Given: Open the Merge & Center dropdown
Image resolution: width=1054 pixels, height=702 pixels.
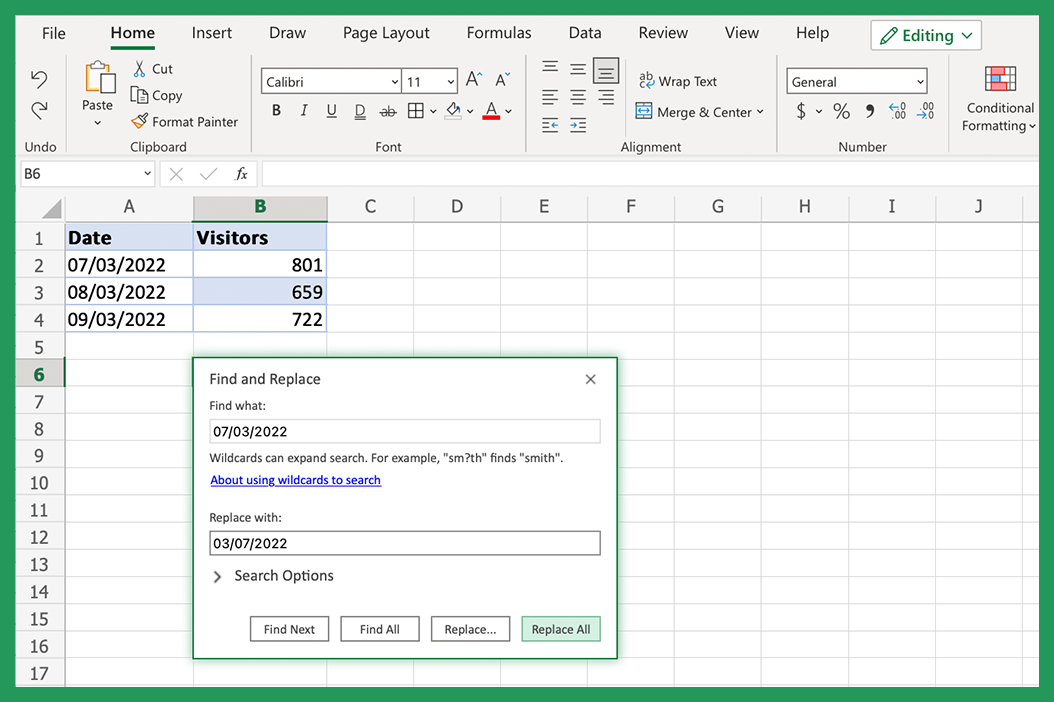Looking at the screenshot, I should tap(762, 112).
